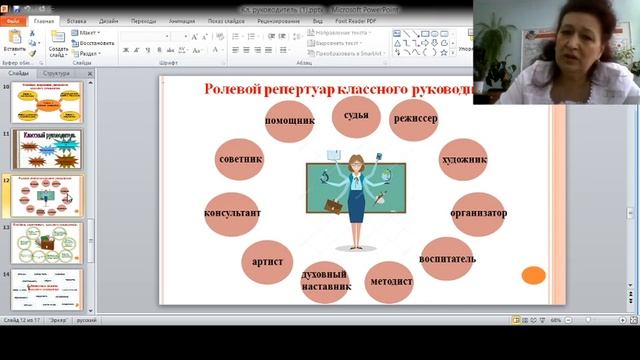
Task: Open Align Text (Выровнять текст) dropdown
Action: coord(335,43)
